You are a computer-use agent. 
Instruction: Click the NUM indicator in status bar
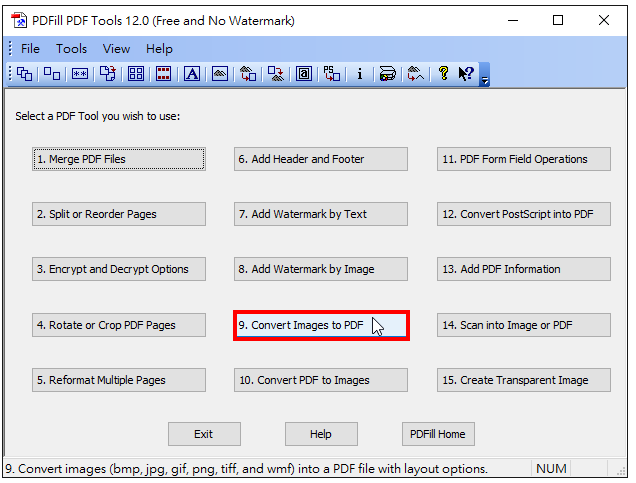tap(551, 469)
